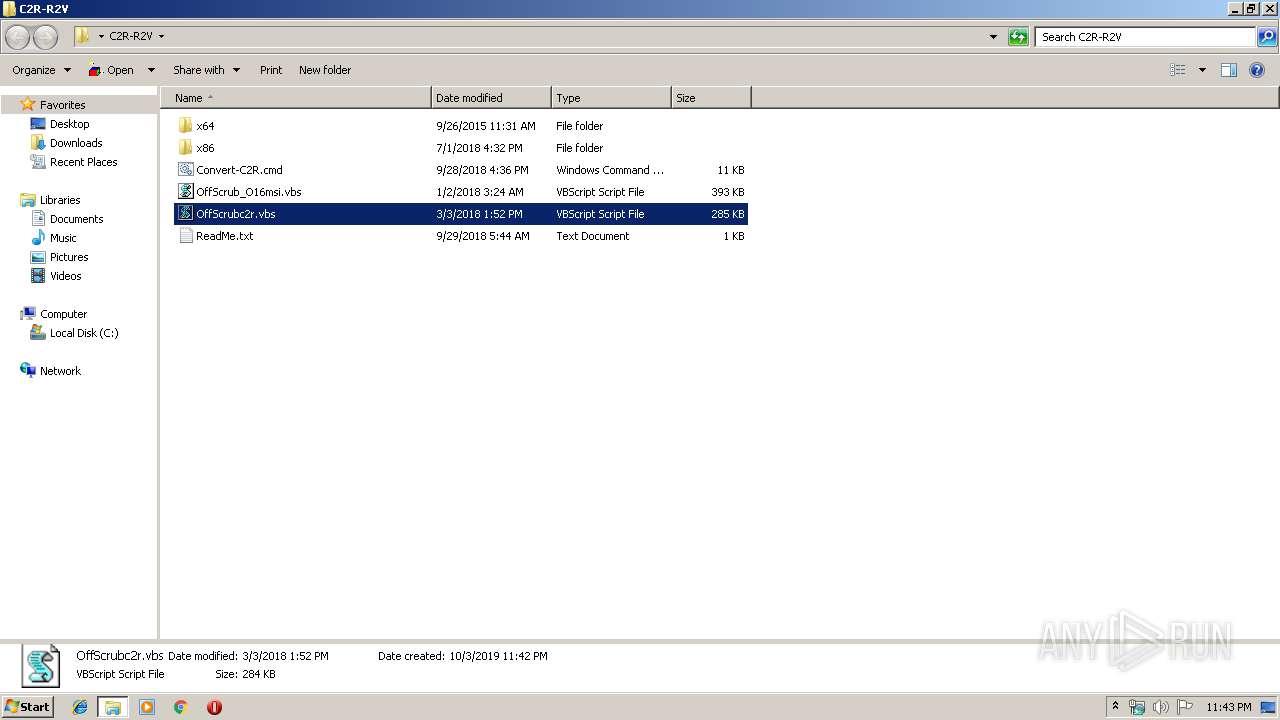Expand the address bar history dropdown
Viewport: 1280px width, 720px height.
tap(993, 37)
